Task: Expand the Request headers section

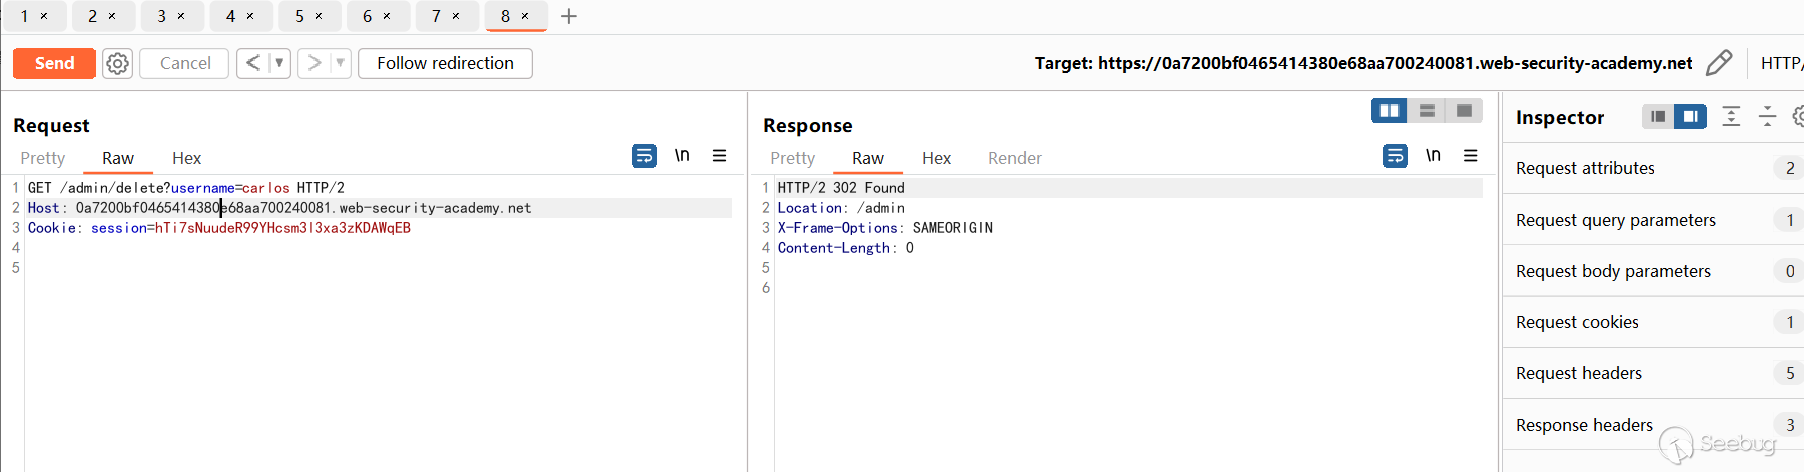Action: pos(1578,373)
